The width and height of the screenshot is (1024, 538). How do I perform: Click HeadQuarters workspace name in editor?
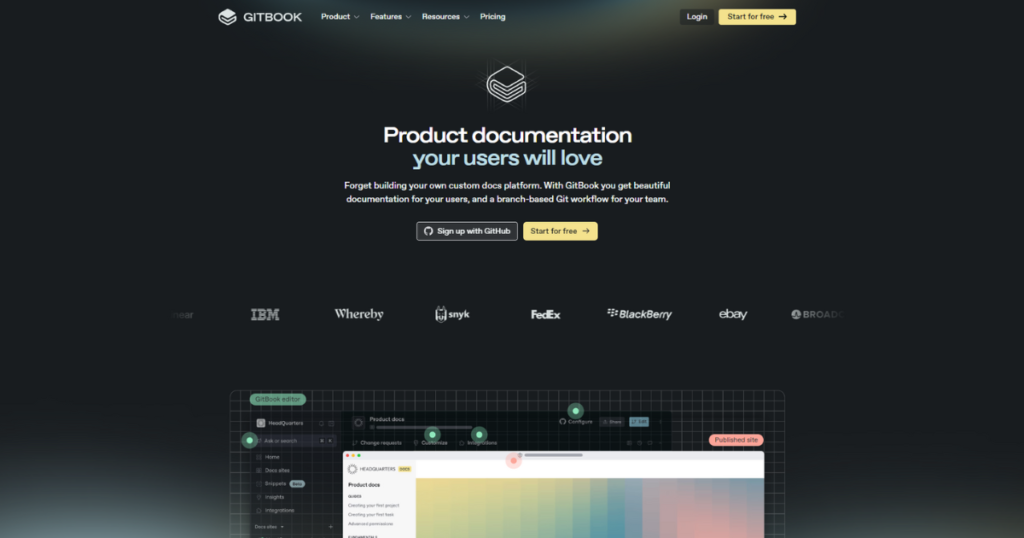(x=285, y=423)
